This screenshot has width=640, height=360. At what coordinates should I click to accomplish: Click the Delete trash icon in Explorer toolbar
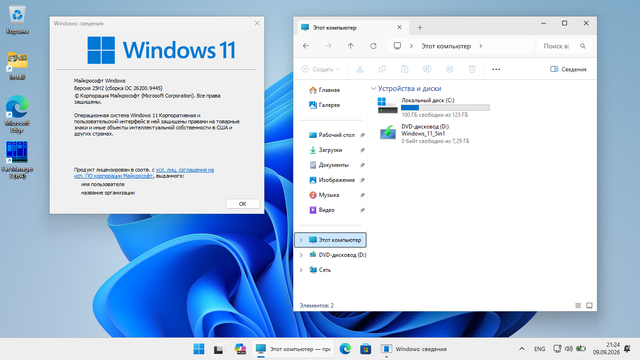coord(472,69)
